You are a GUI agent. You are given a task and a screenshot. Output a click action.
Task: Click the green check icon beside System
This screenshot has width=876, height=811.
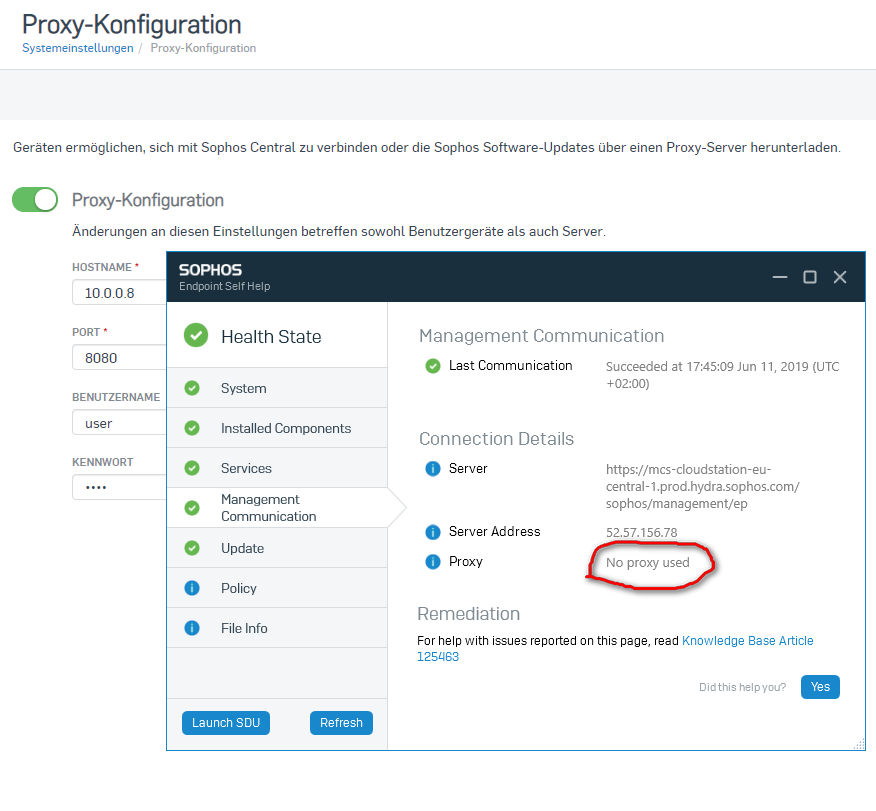pyautogui.click(x=192, y=388)
